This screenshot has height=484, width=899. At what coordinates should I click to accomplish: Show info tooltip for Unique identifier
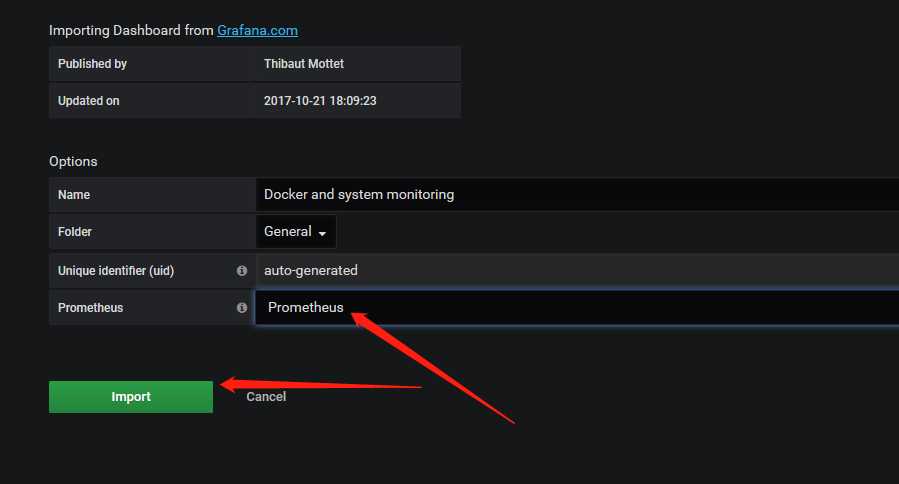pyautogui.click(x=242, y=271)
